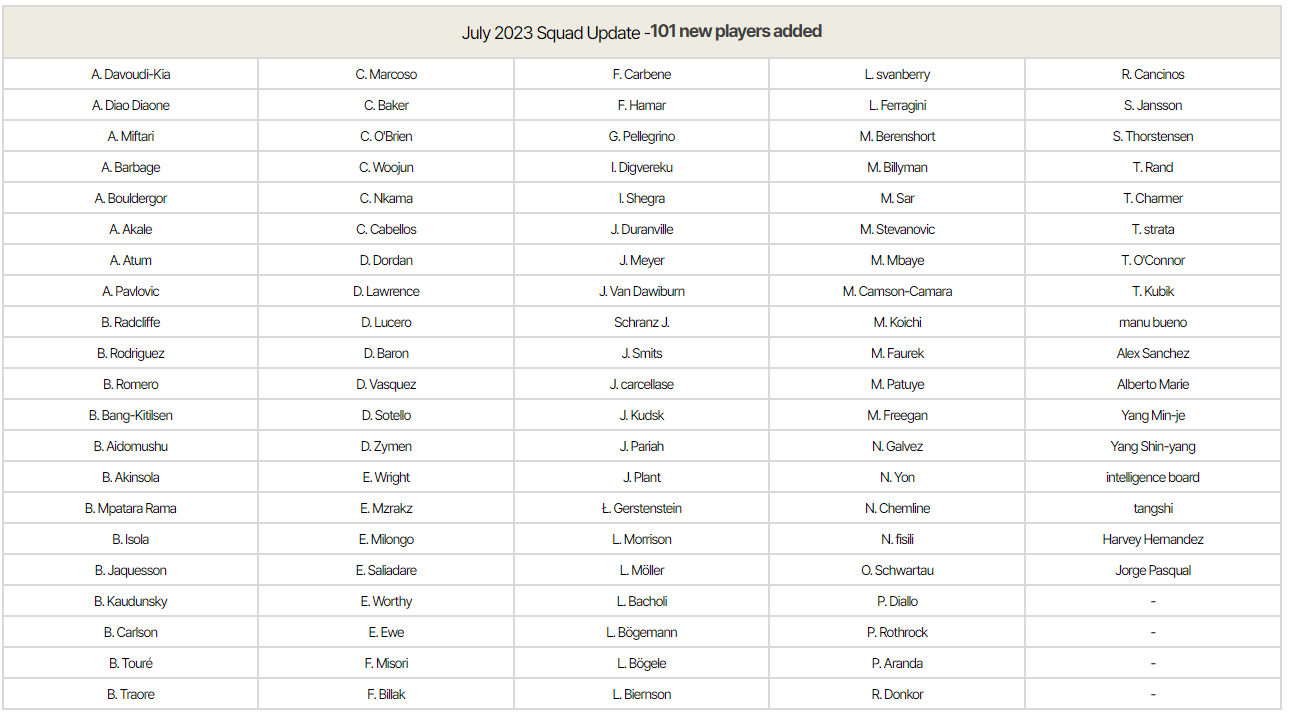The image size is (1289, 715).
Task: Select R. Cancinos player name
Action: [1153, 75]
